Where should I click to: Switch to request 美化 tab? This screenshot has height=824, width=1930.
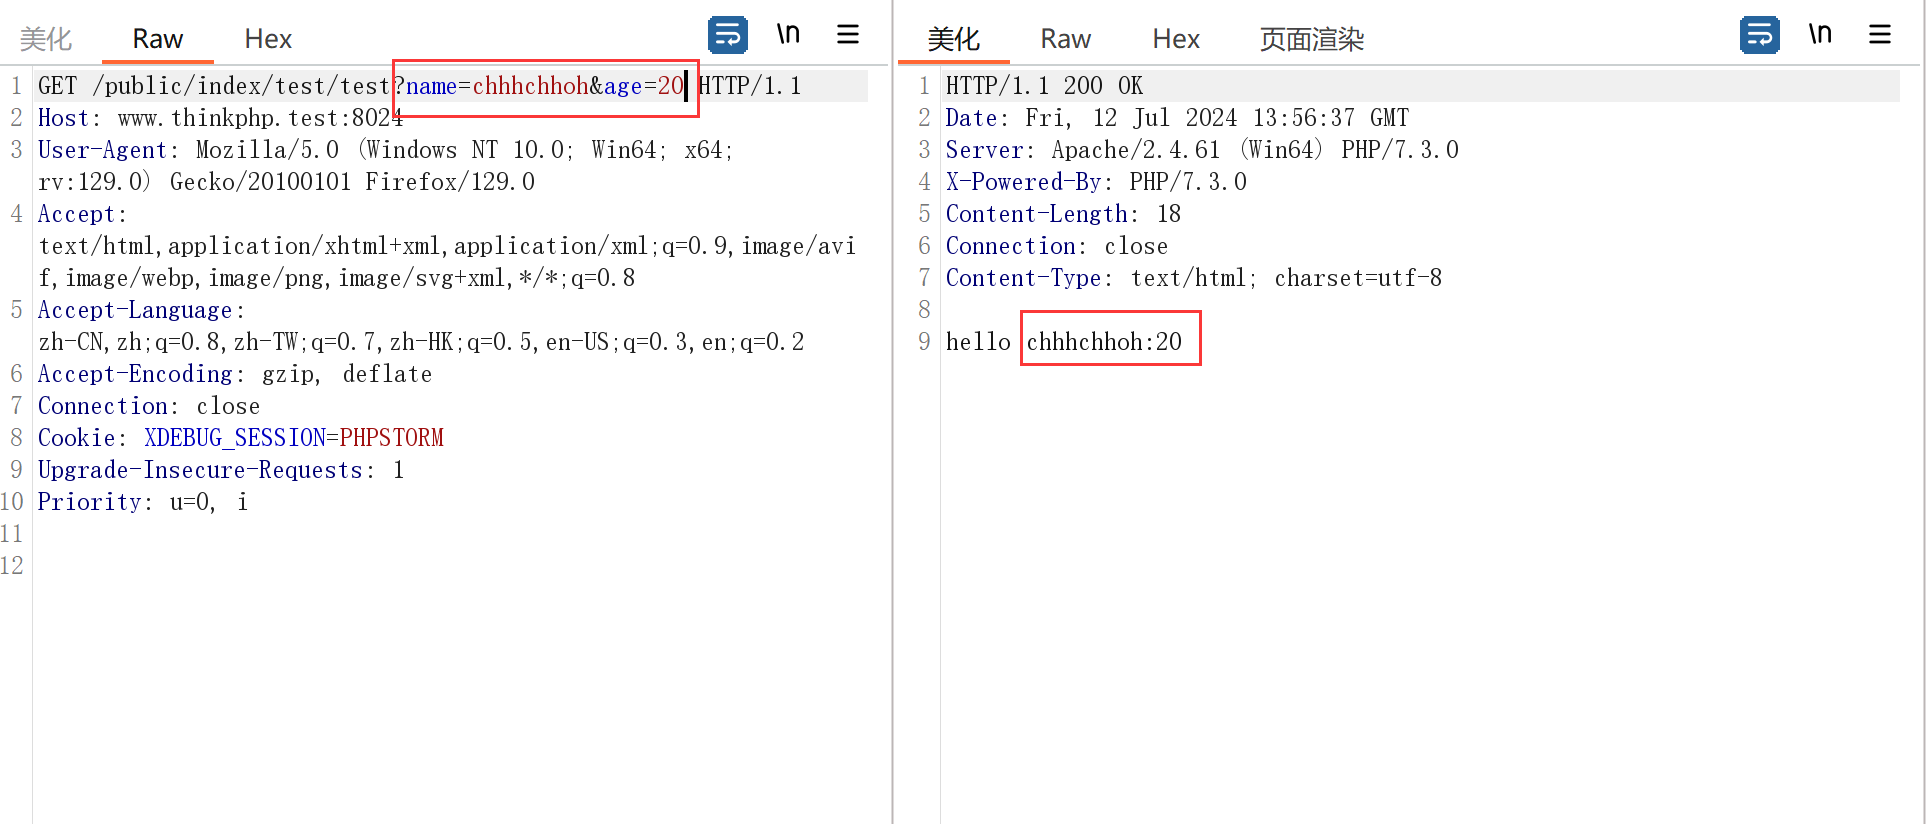(x=46, y=39)
